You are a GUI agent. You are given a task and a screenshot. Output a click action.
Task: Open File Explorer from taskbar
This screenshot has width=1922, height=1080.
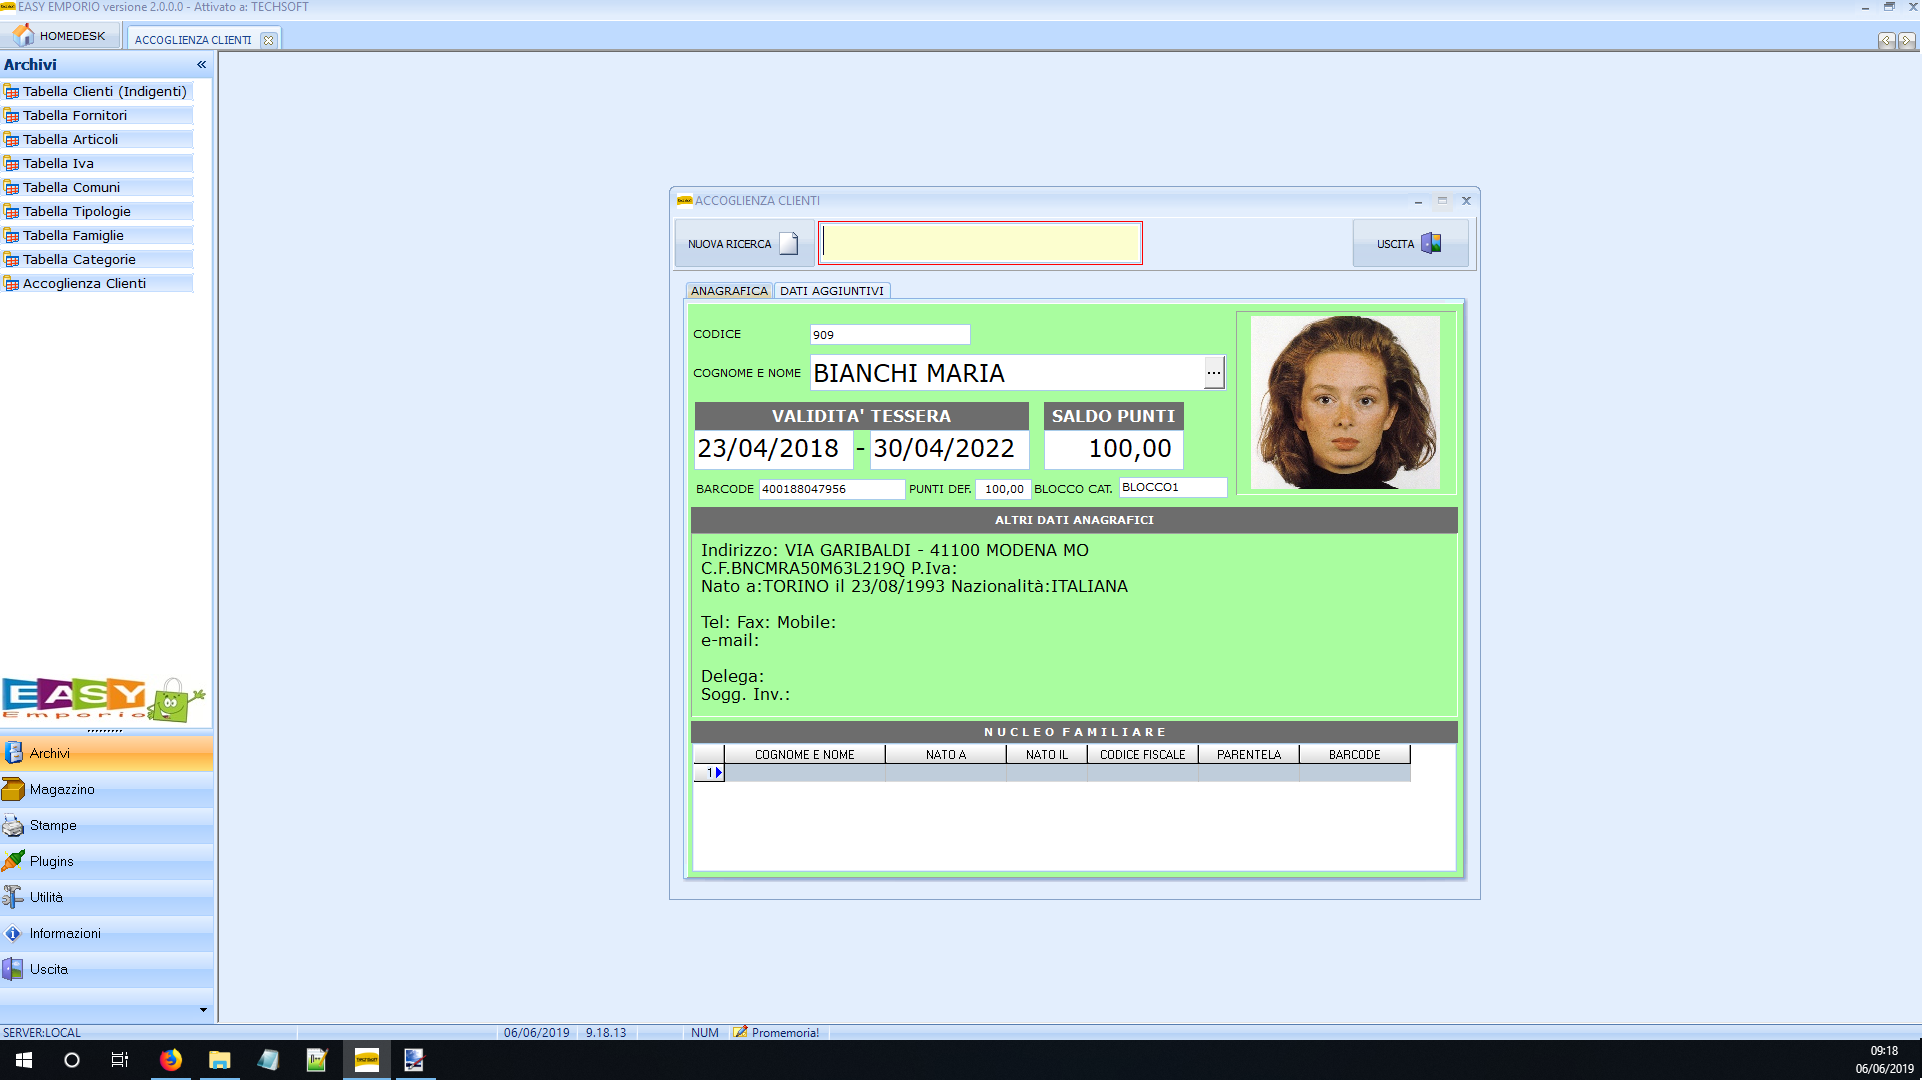219,1060
